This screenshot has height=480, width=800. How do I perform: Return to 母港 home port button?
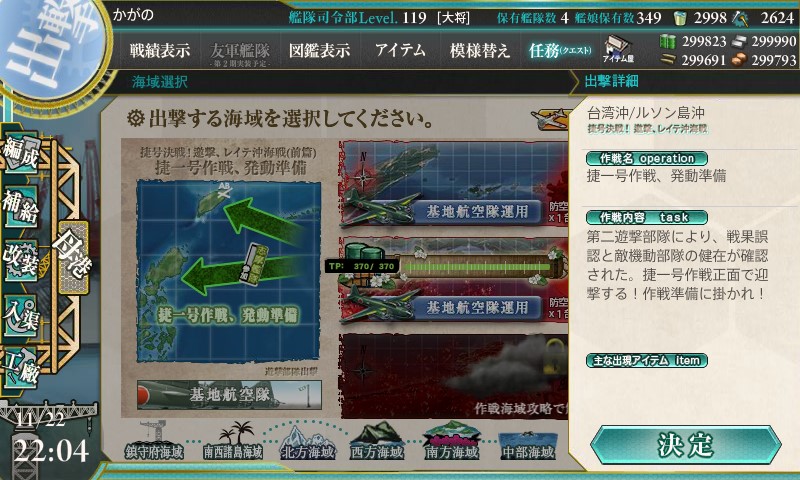coord(73,257)
